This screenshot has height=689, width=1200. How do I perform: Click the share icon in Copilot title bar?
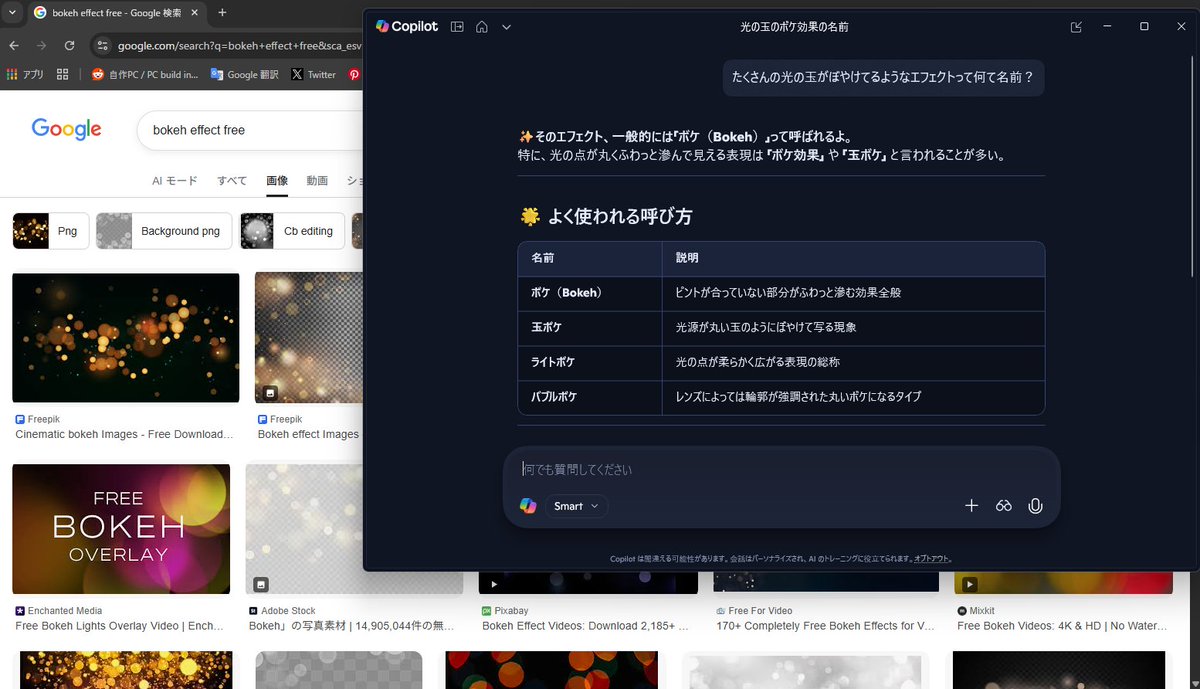[x=1075, y=26]
